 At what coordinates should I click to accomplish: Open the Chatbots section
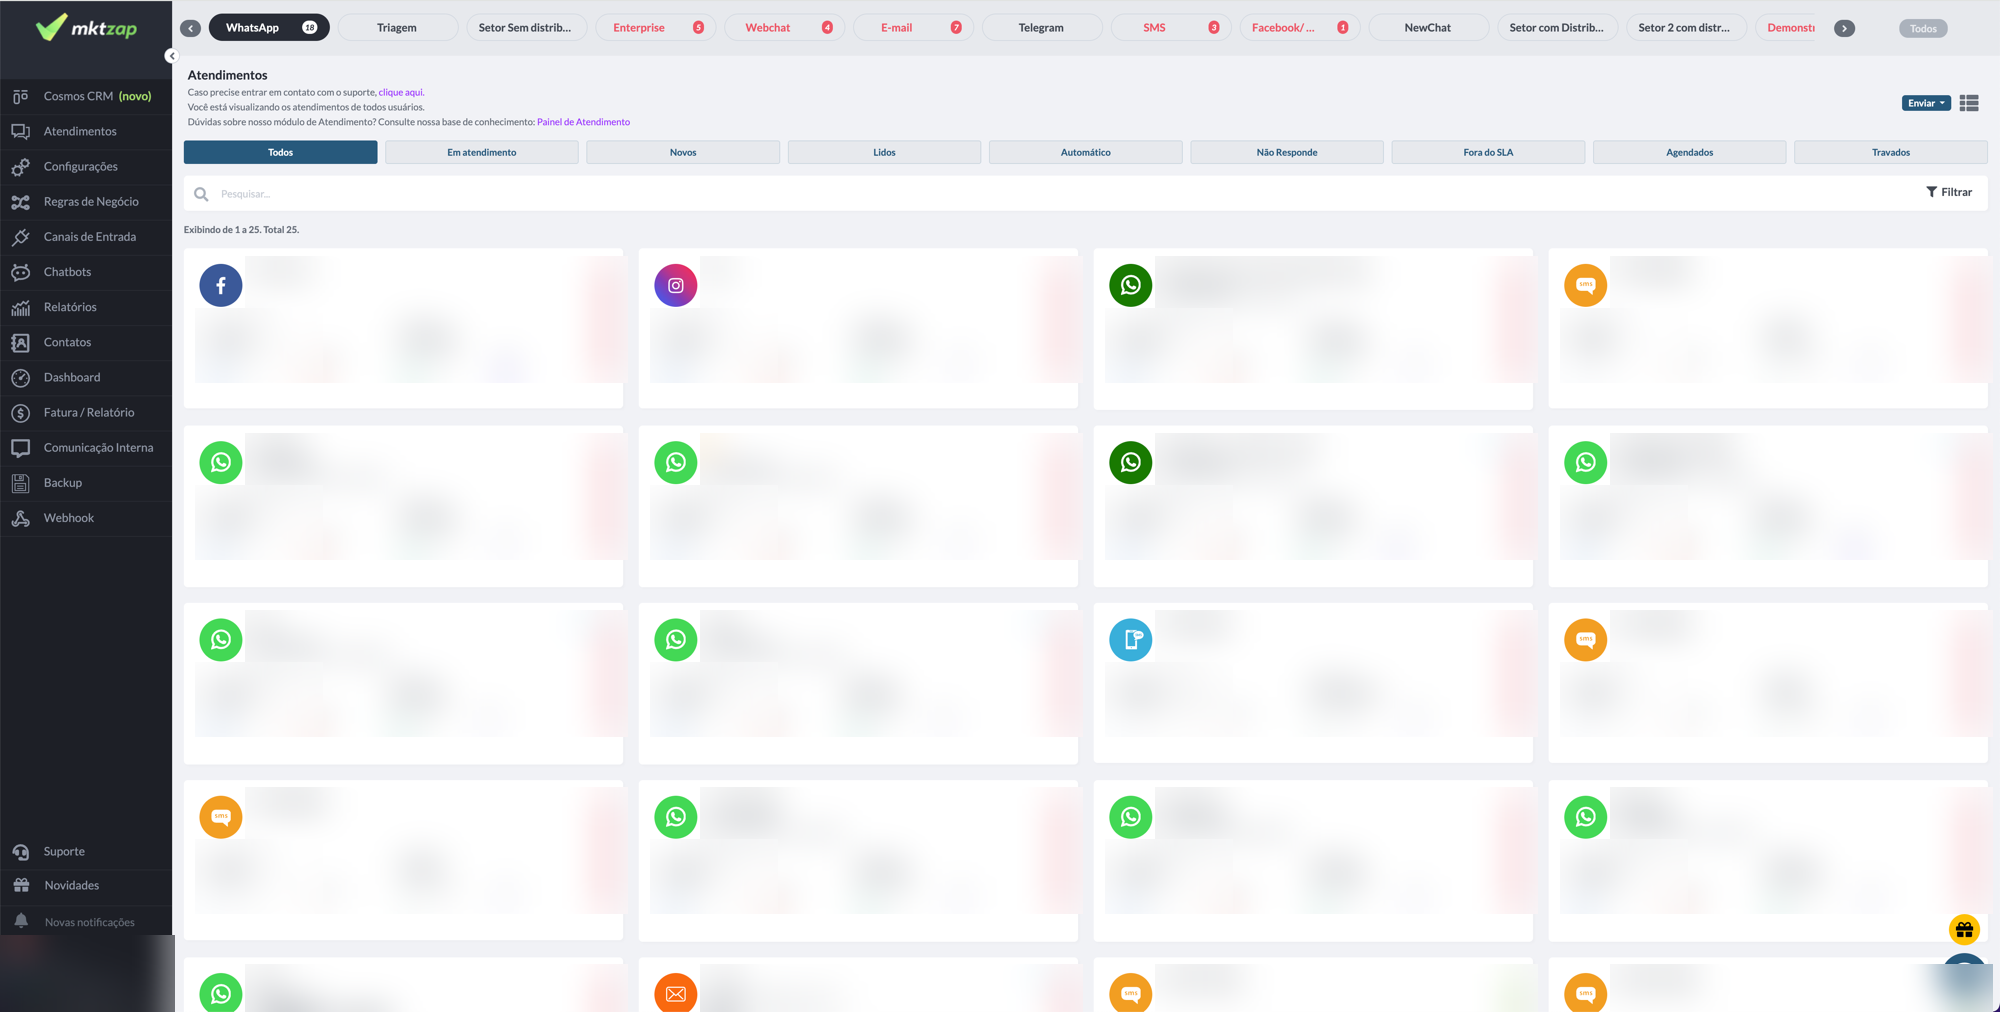click(x=86, y=272)
